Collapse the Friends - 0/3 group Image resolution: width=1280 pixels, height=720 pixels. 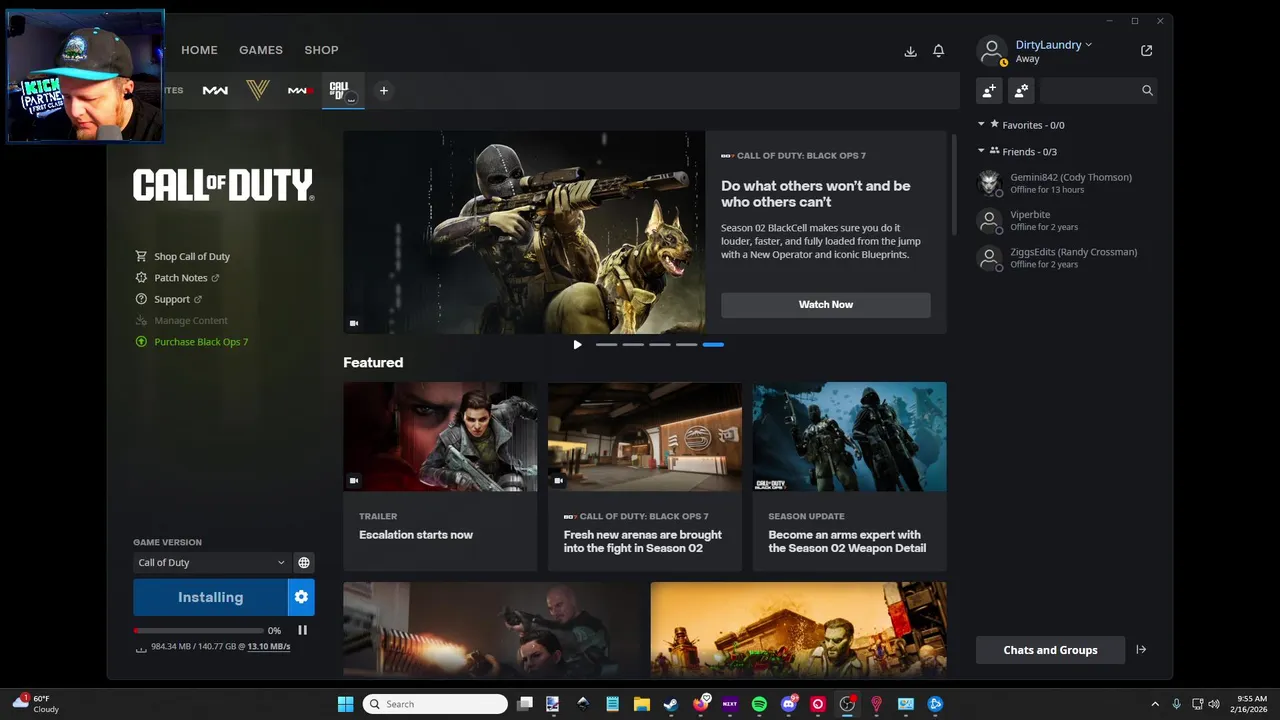coord(981,151)
